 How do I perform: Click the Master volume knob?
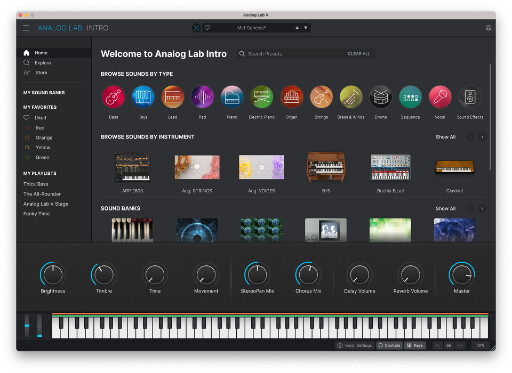(462, 275)
